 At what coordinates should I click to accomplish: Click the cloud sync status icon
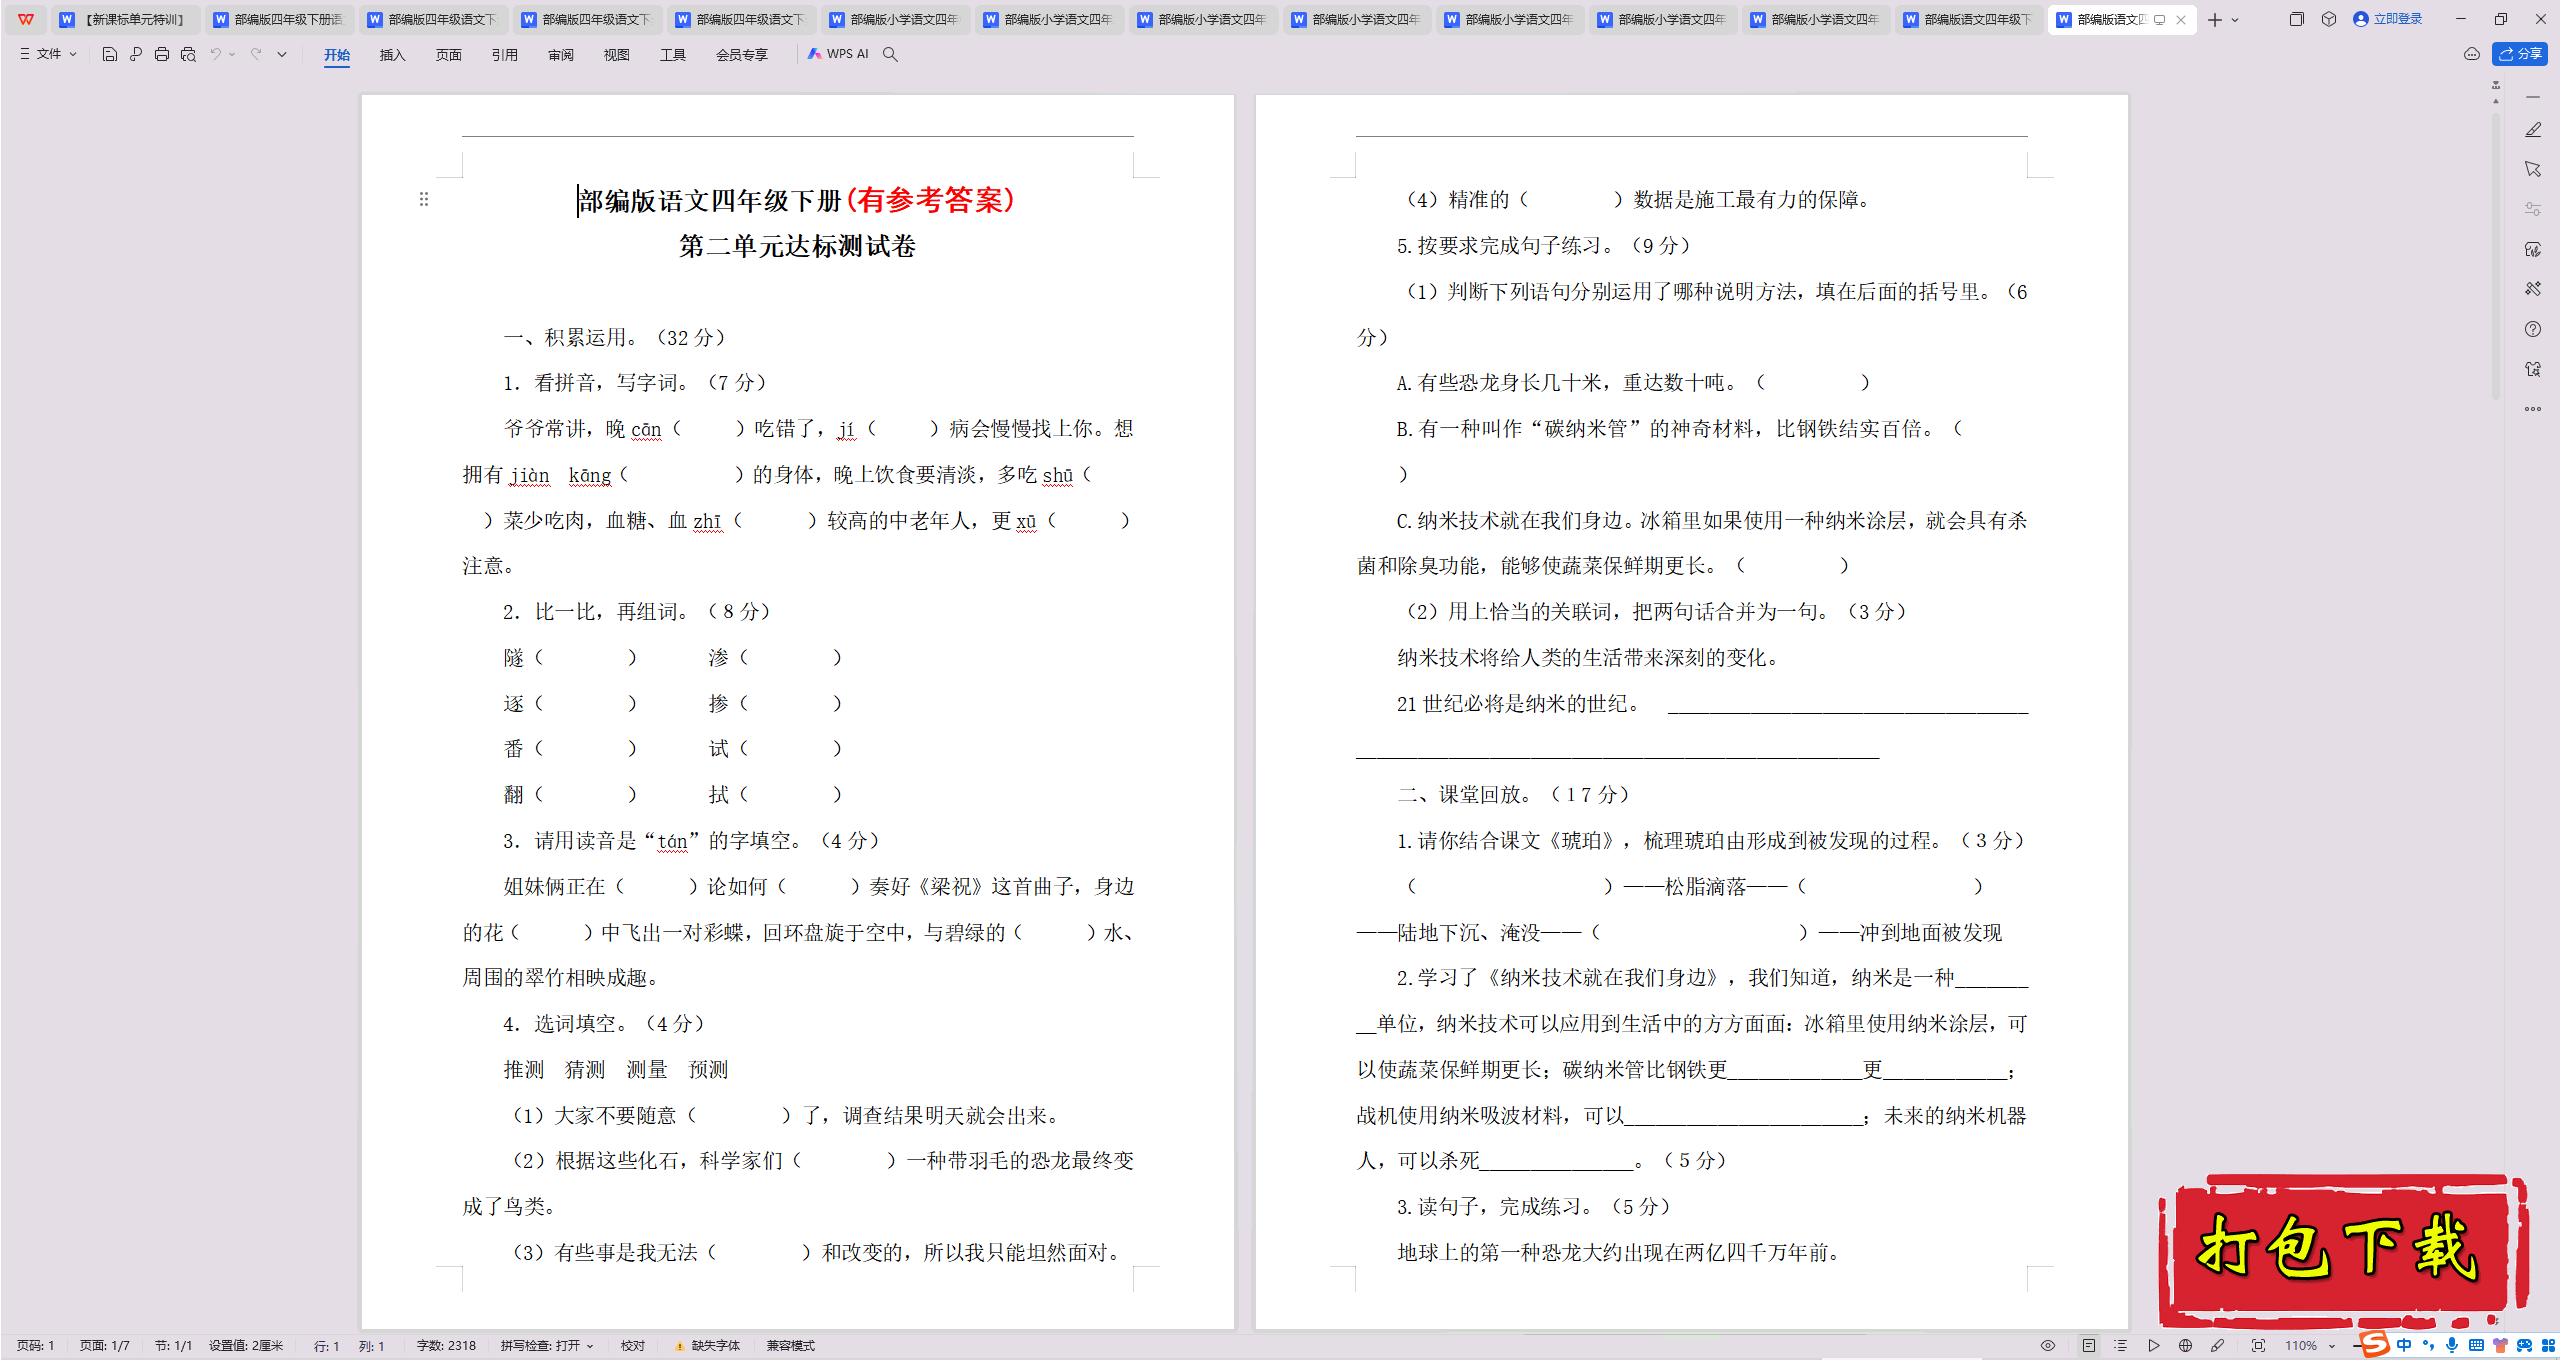pyautogui.click(x=2471, y=54)
